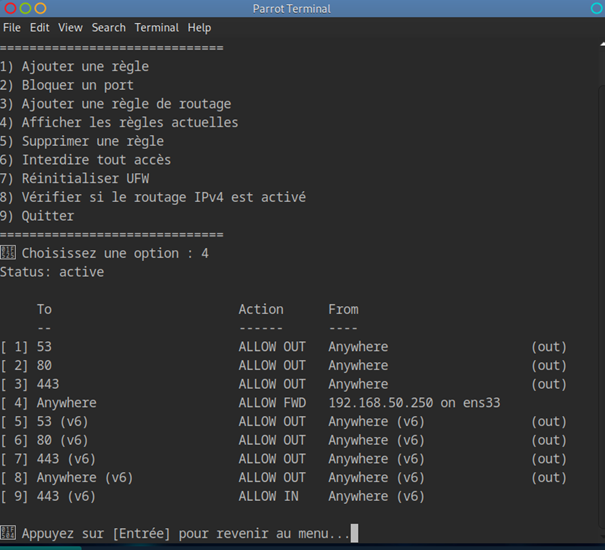605x550 pixels.
Task: Click the 'To' column header text
Action: point(45,310)
